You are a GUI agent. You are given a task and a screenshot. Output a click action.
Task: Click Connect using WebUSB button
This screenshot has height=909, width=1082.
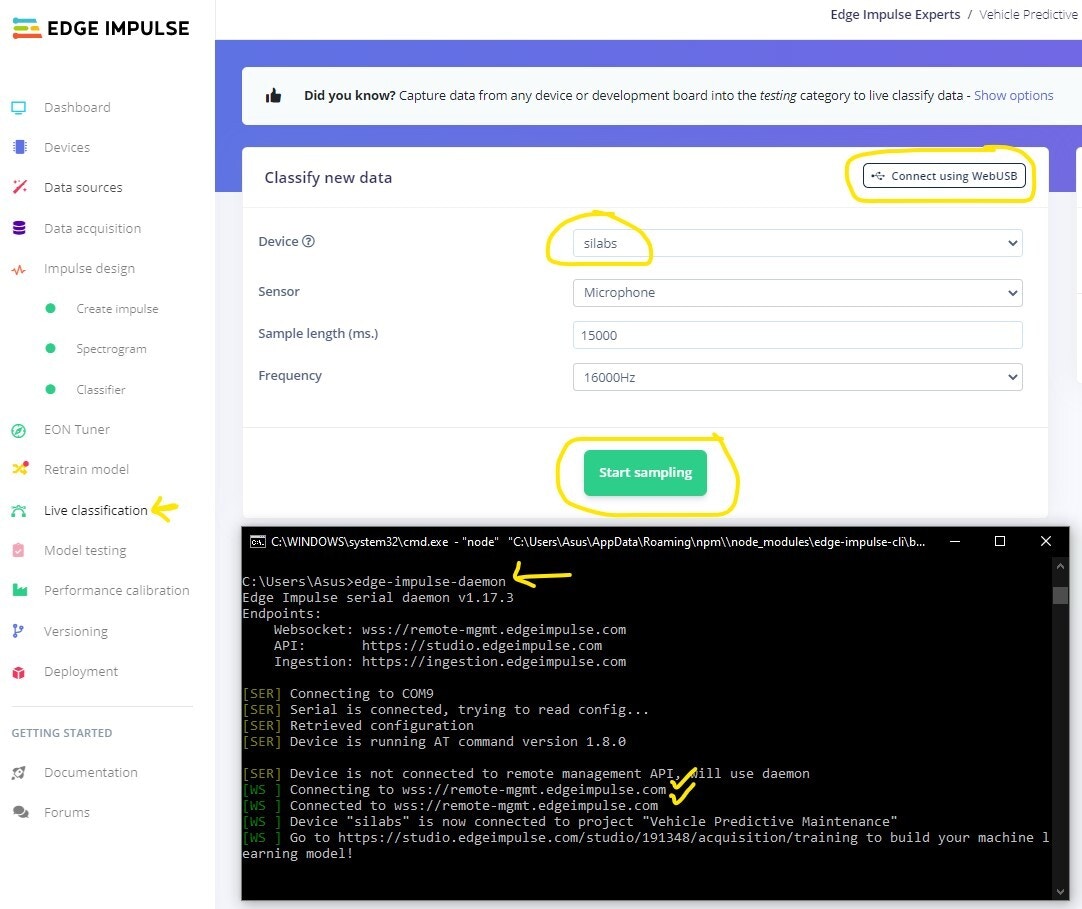(x=944, y=175)
